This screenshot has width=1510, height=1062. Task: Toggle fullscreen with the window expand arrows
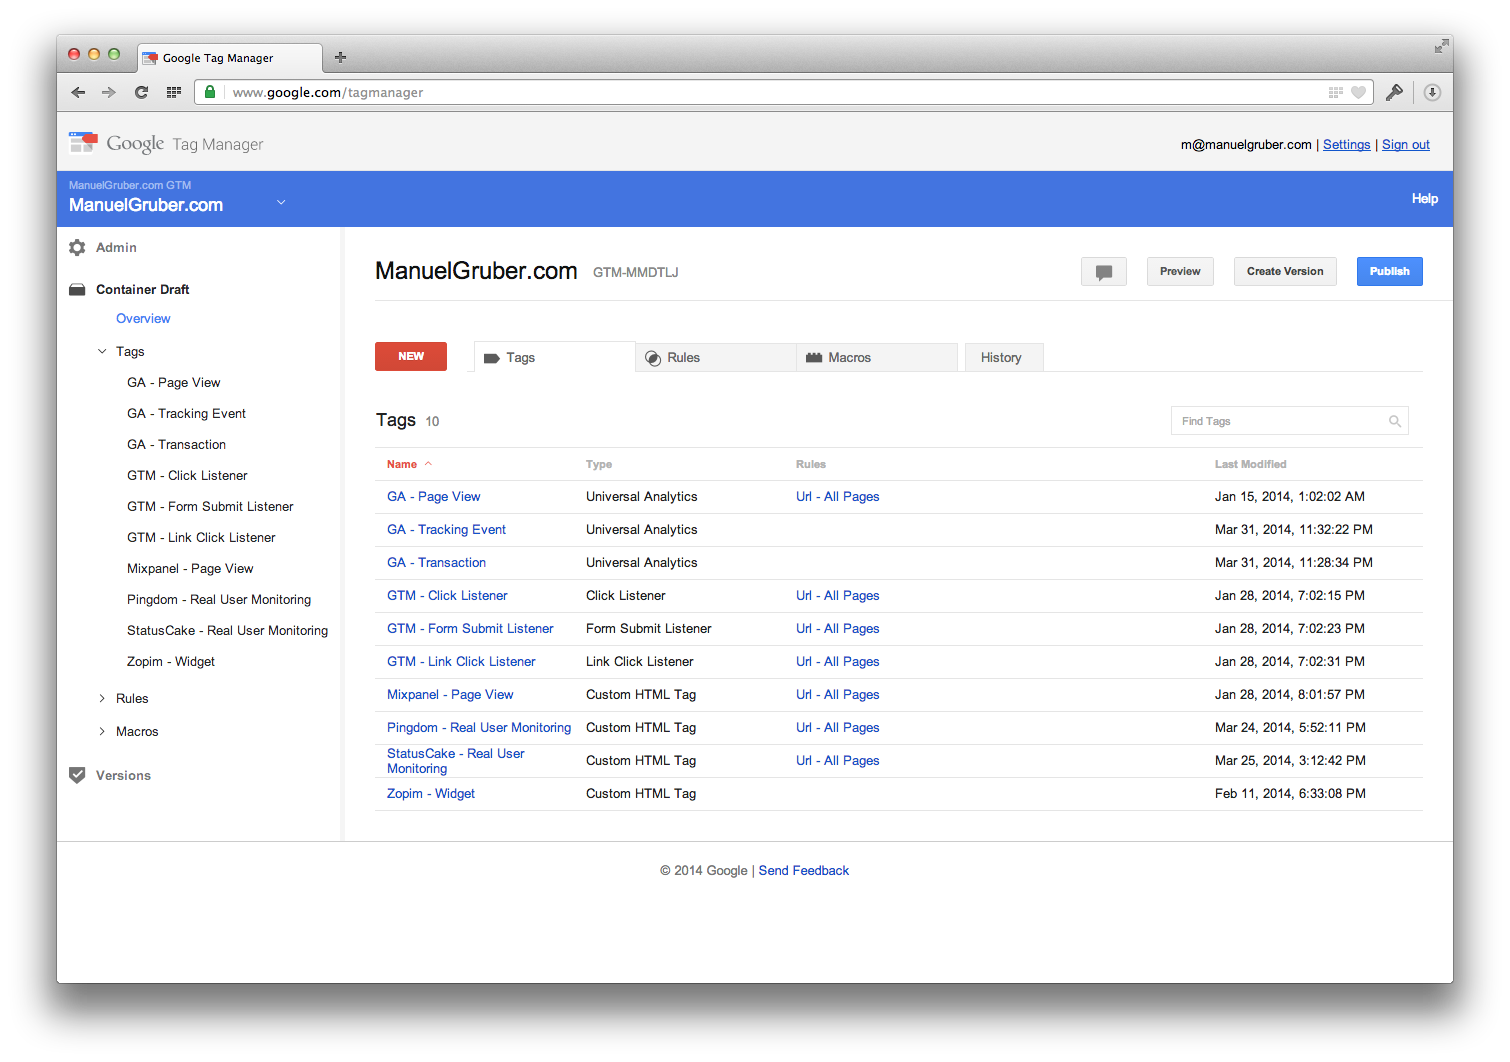[x=1441, y=46]
